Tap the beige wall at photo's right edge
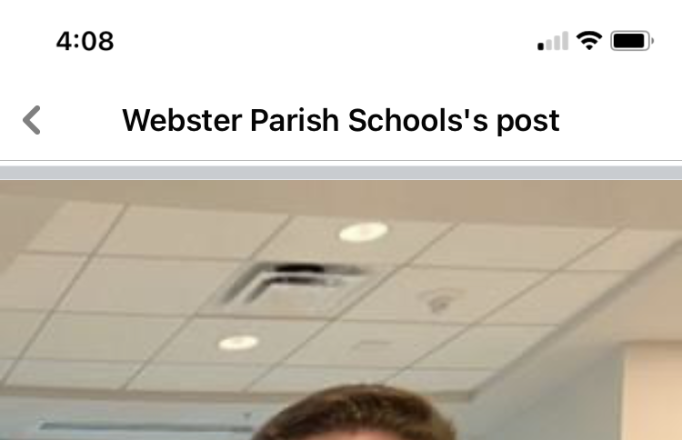 (x=653, y=391)
